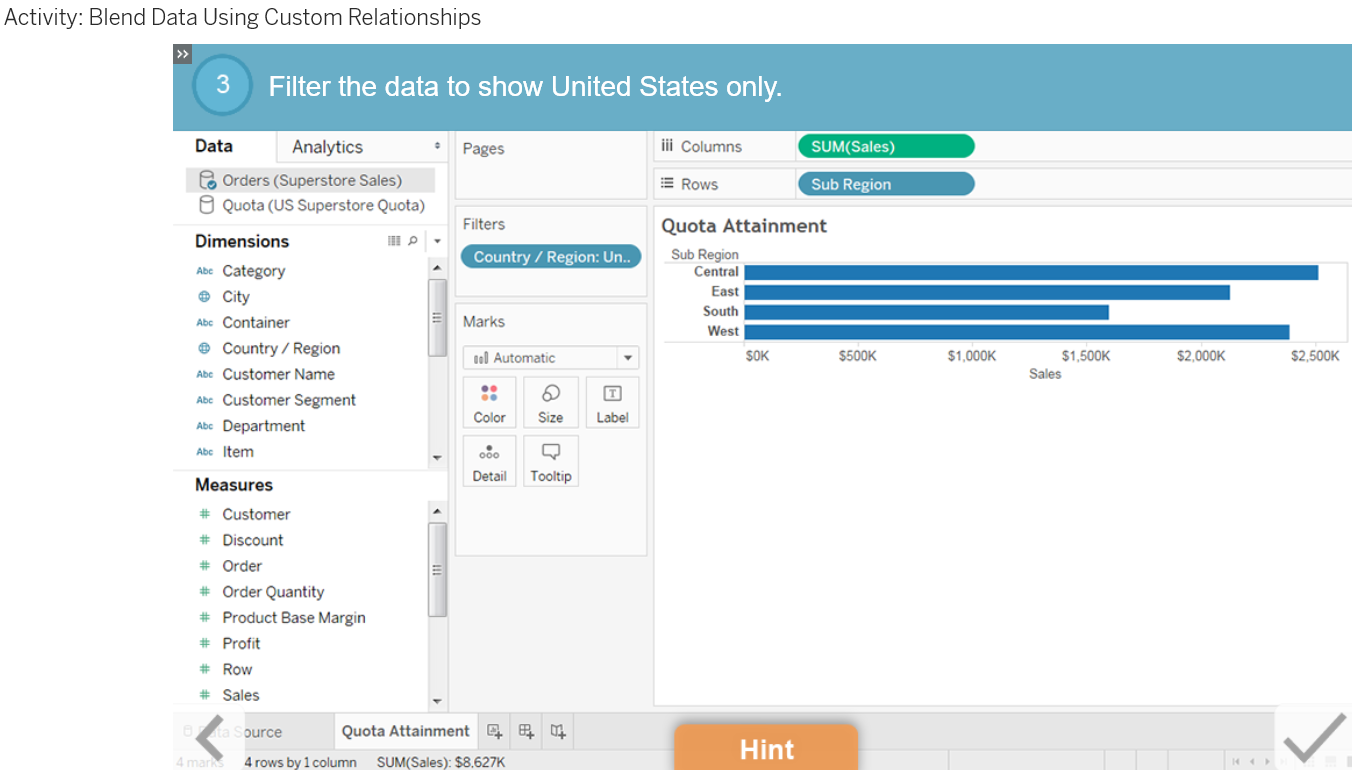This screenshot has width=1352, height=770.
Task: Click the Filters shelf label
Action: tap(484, 225)
